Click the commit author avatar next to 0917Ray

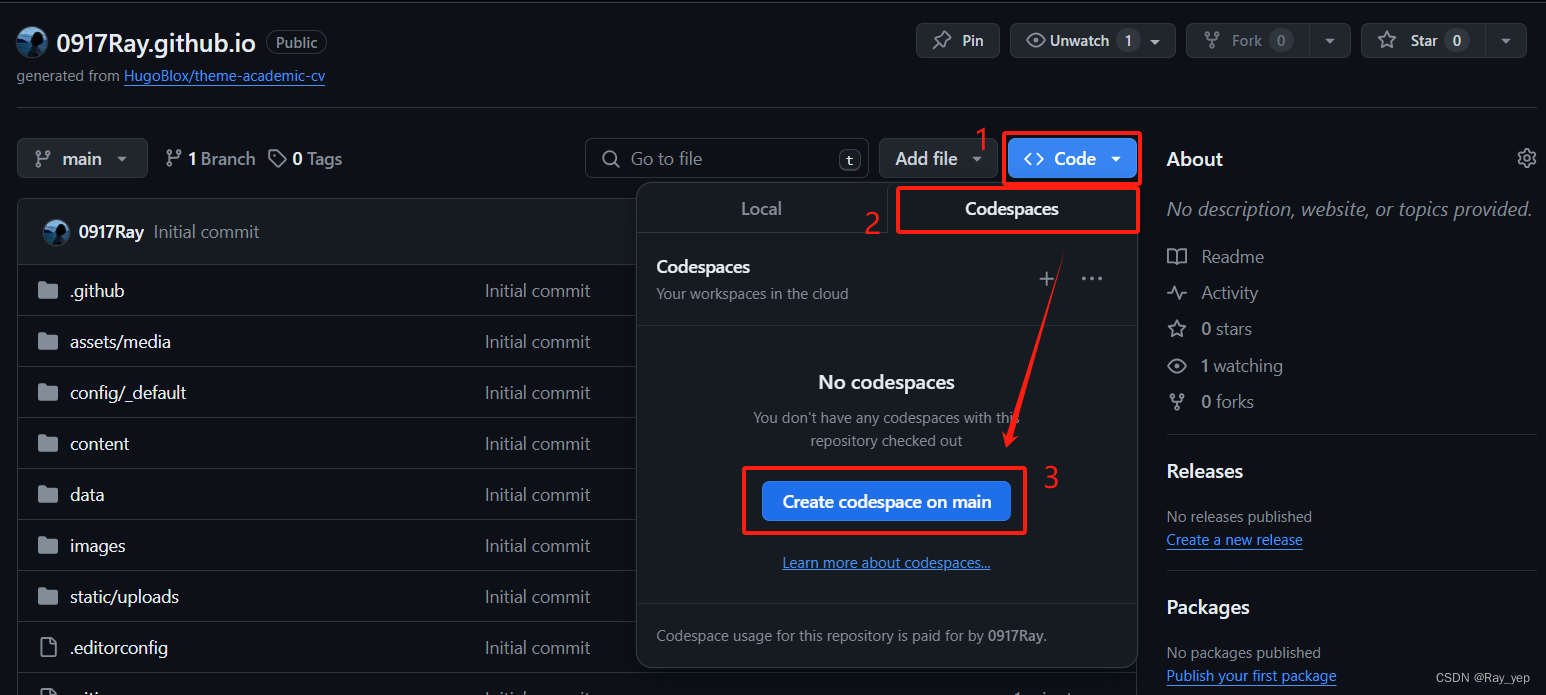(x=56, y=232)
